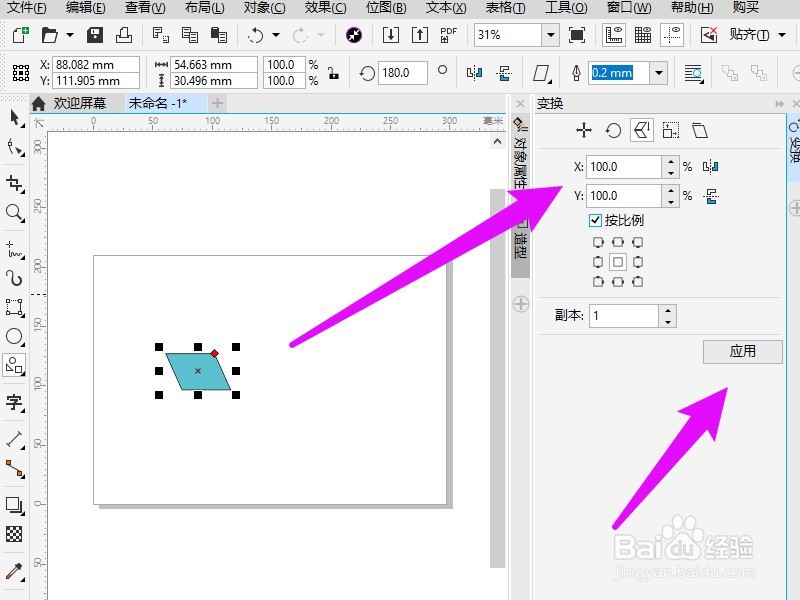800x600 pixels.
Task: Expand the Undo history dropdown arrow
Action: 276,35
